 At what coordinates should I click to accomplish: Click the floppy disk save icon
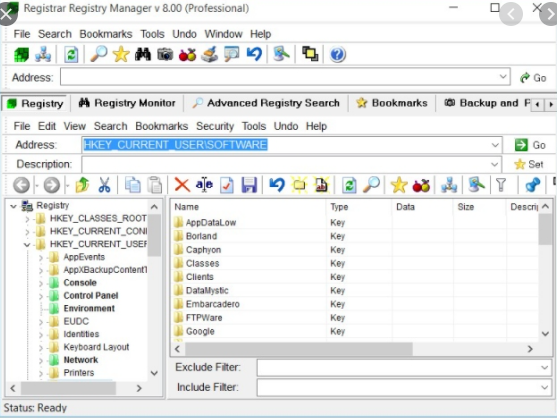[249, 185]
